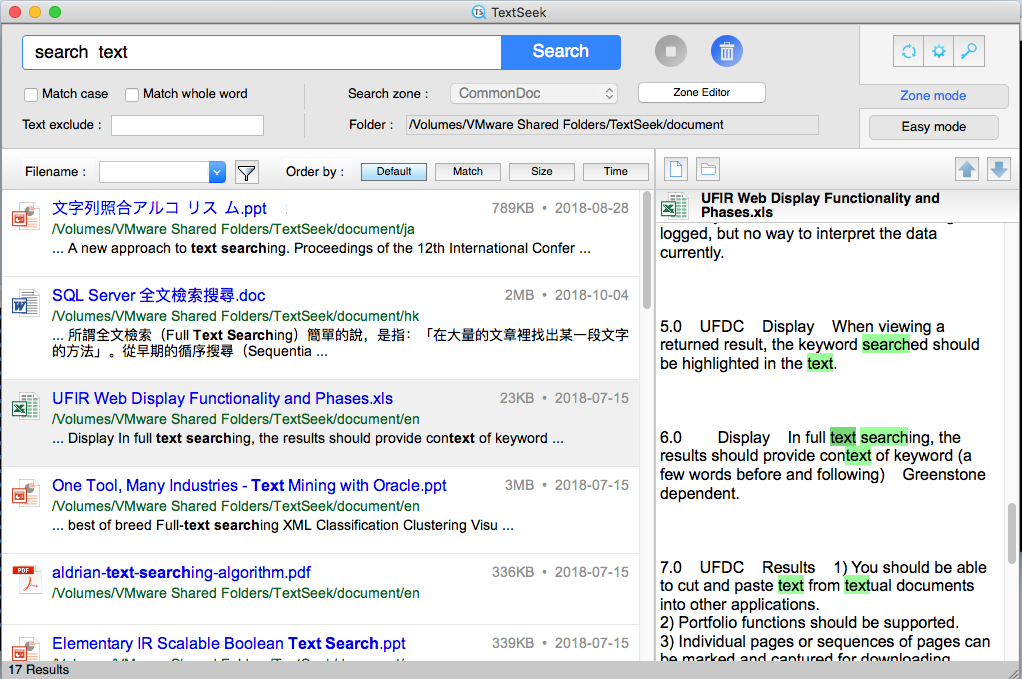Open aldrian-text-searching-algorithm.pdf link
The width and height of the screenshot is (1022, 679).
click(x=181, y=572)
